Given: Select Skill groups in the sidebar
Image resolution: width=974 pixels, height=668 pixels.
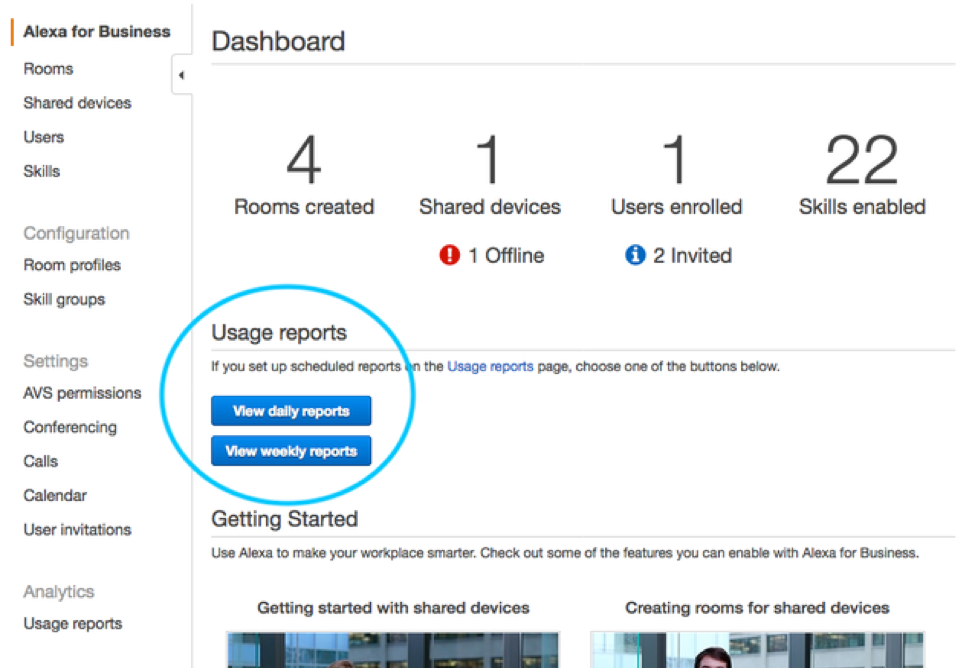Looking at the screenshot, I should pos(64,300).
